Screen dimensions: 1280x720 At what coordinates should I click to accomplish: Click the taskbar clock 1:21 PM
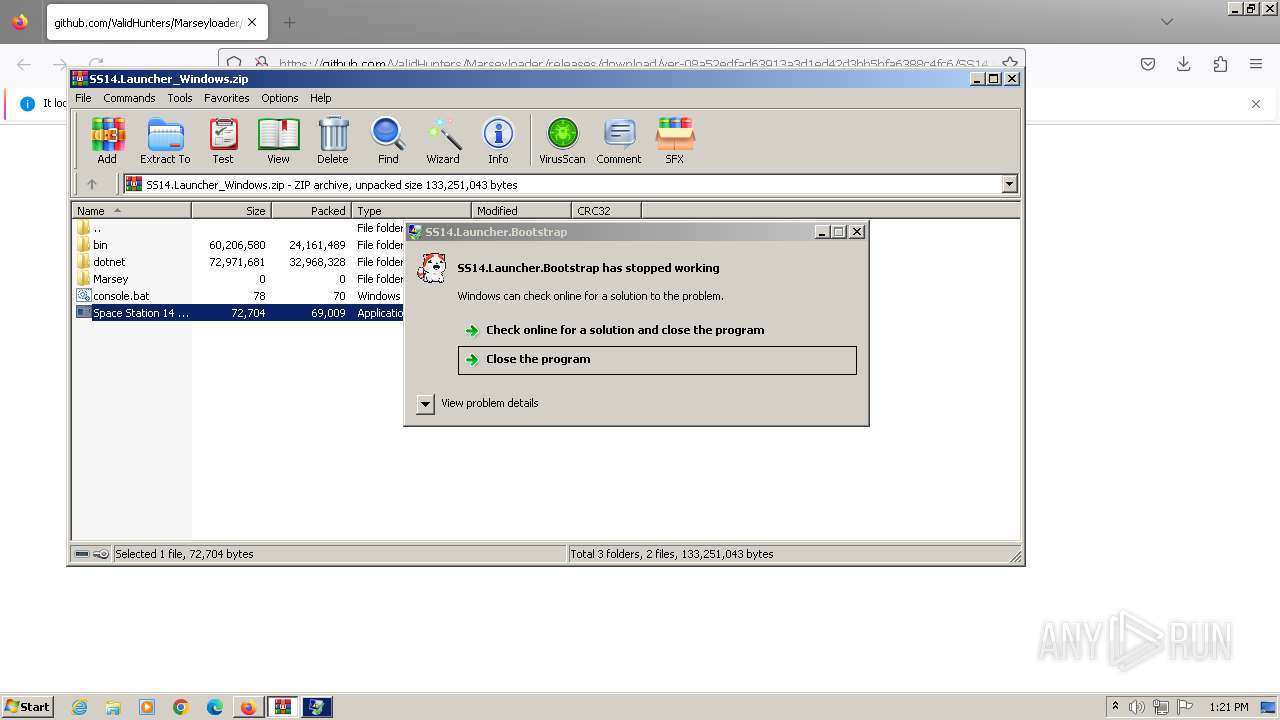click(1229, 707)
